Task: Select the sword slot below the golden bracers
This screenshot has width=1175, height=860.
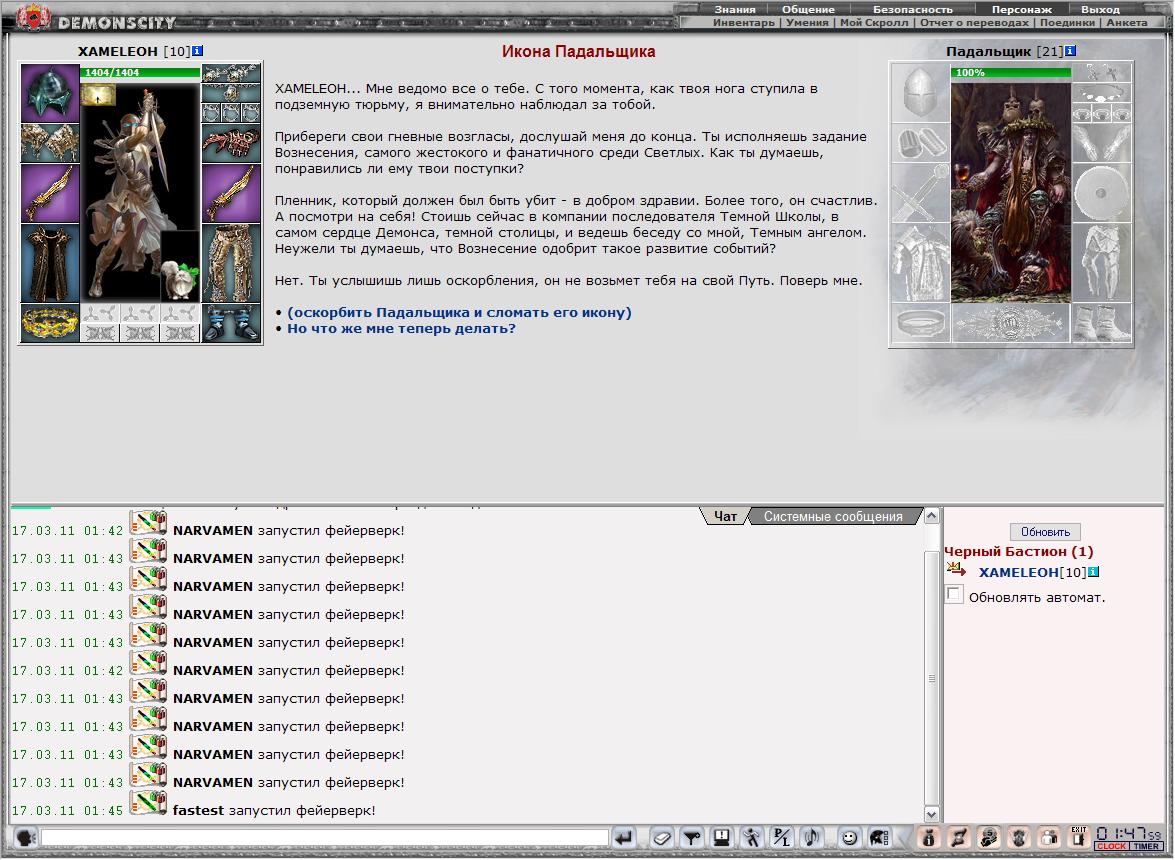Action: [50, 193]
